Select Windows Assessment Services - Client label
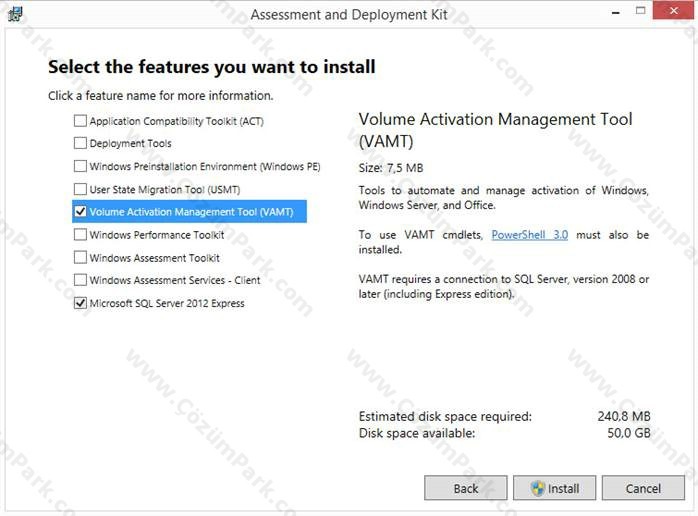The width and height of the screenshot is (698, 516). 175,280
